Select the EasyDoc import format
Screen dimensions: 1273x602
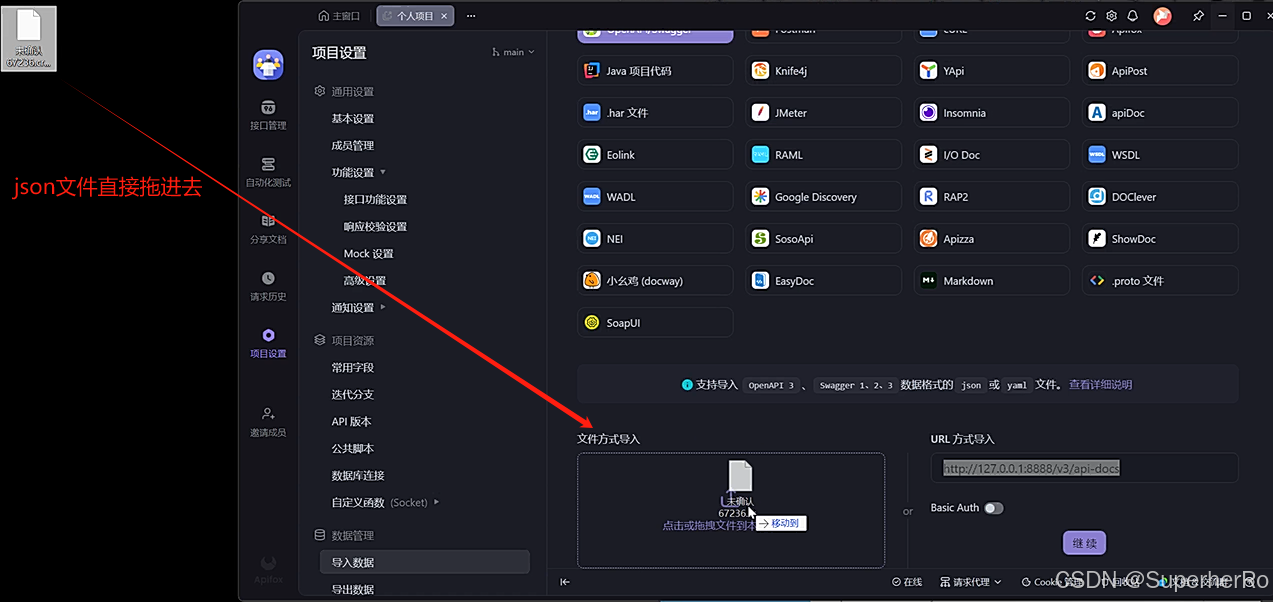[x=823, y=281]
